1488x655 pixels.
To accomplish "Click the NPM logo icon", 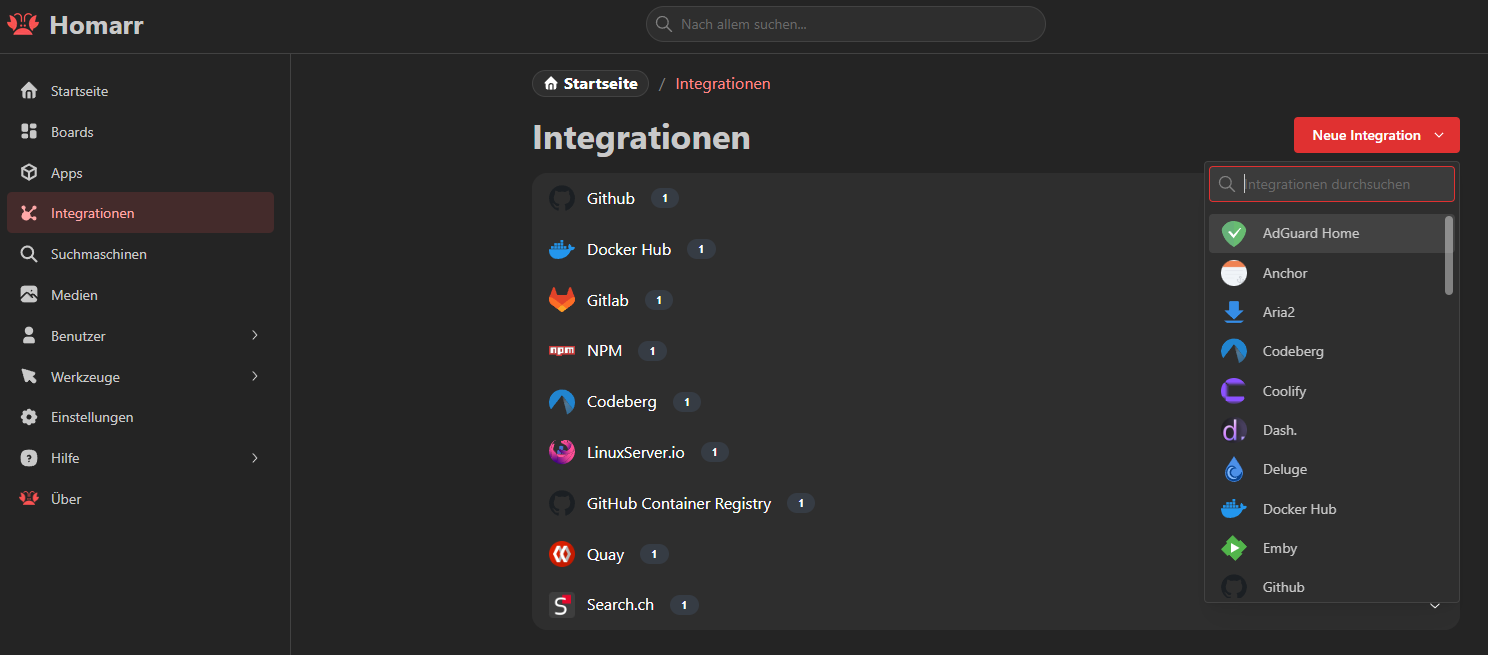I will click(562, 351).
